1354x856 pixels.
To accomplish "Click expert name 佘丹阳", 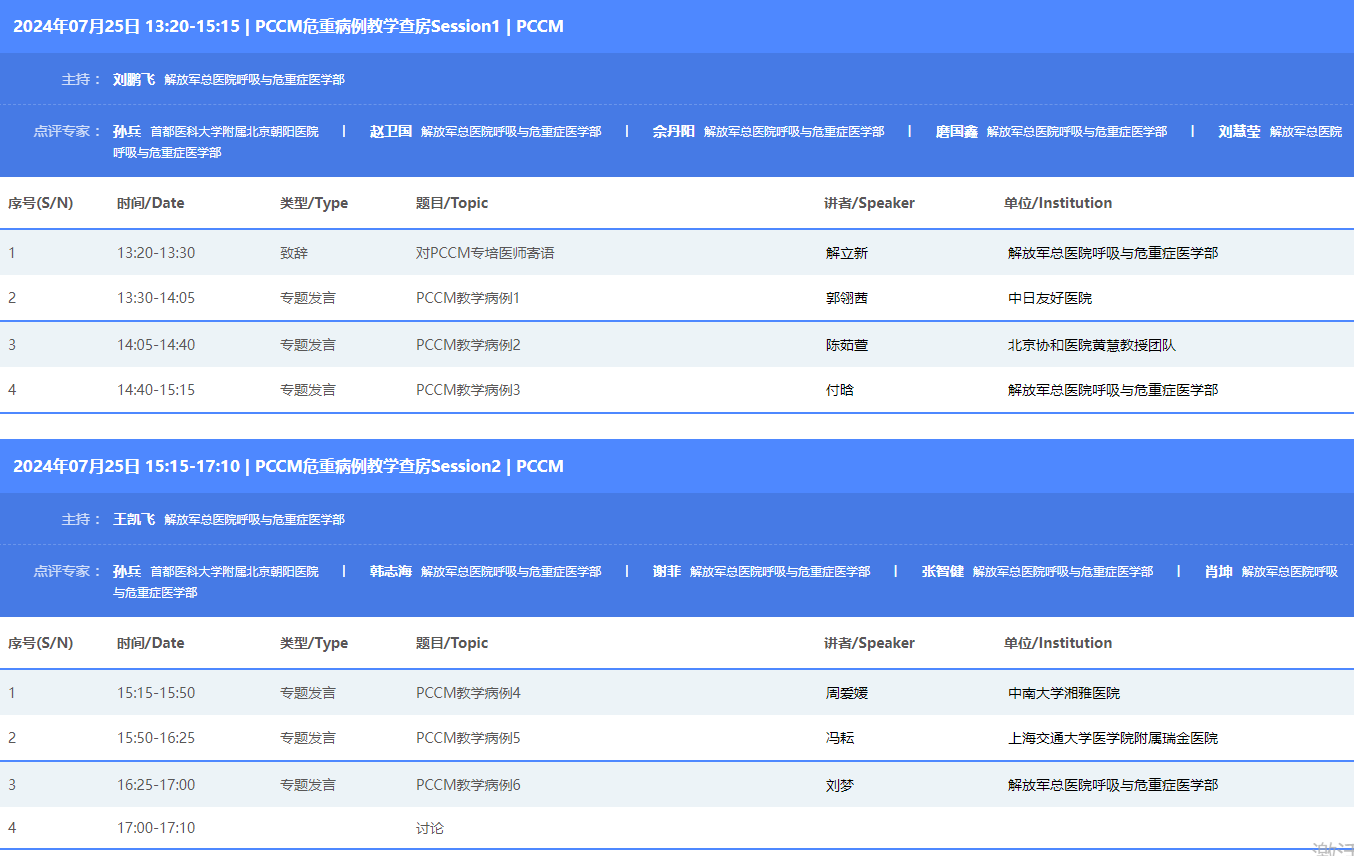I will (x=674, y=131).
